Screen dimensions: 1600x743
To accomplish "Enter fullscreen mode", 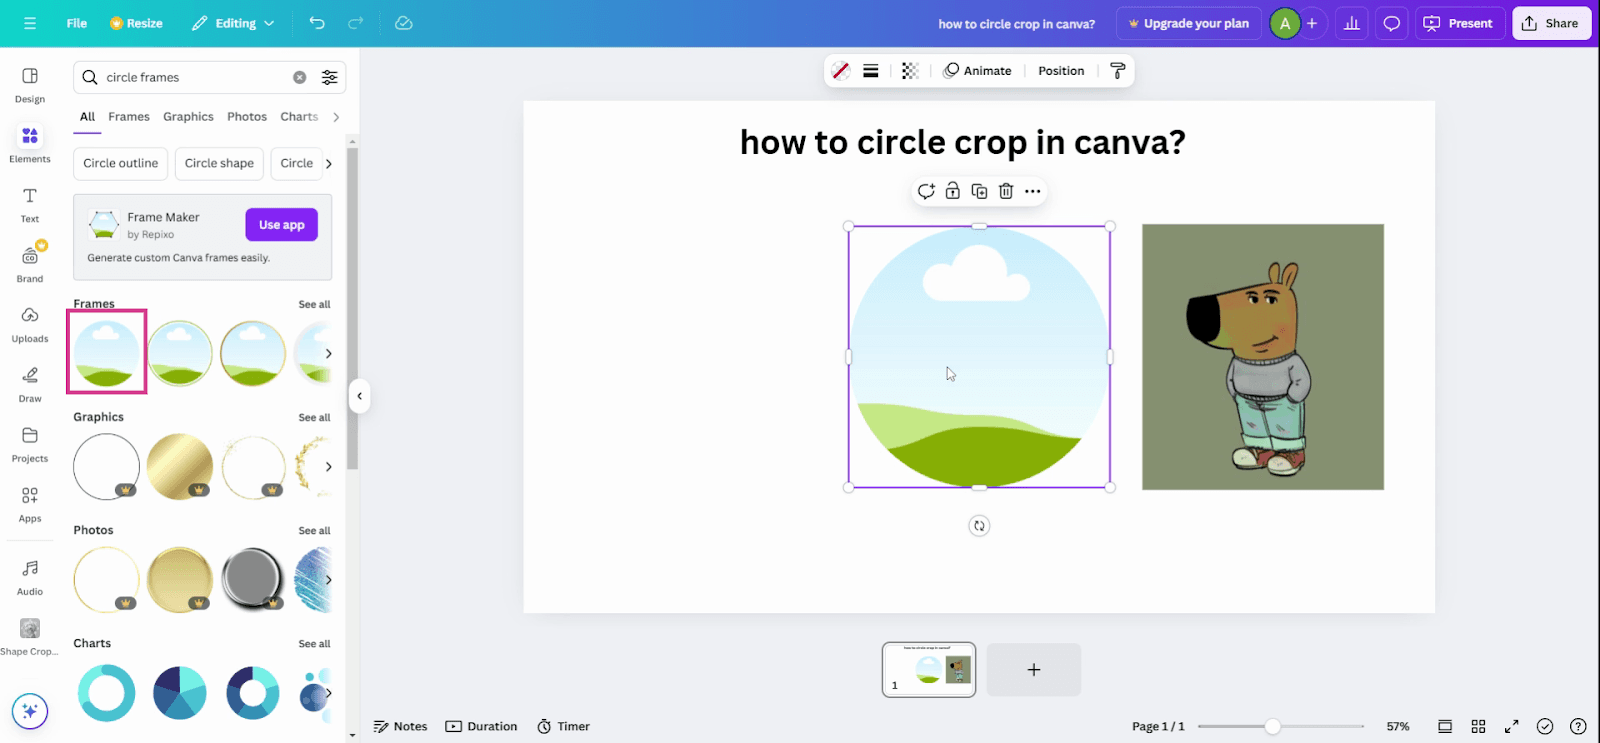I will (x=1512, y=727).
